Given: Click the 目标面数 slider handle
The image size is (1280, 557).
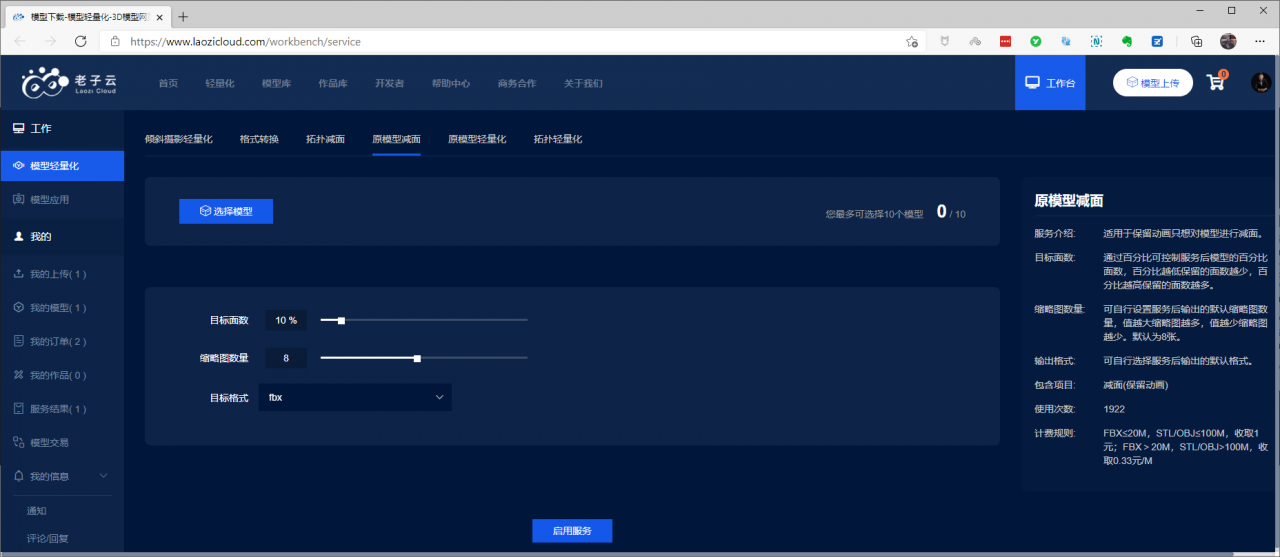Looking at the screenshot, I should click(341, 321).
